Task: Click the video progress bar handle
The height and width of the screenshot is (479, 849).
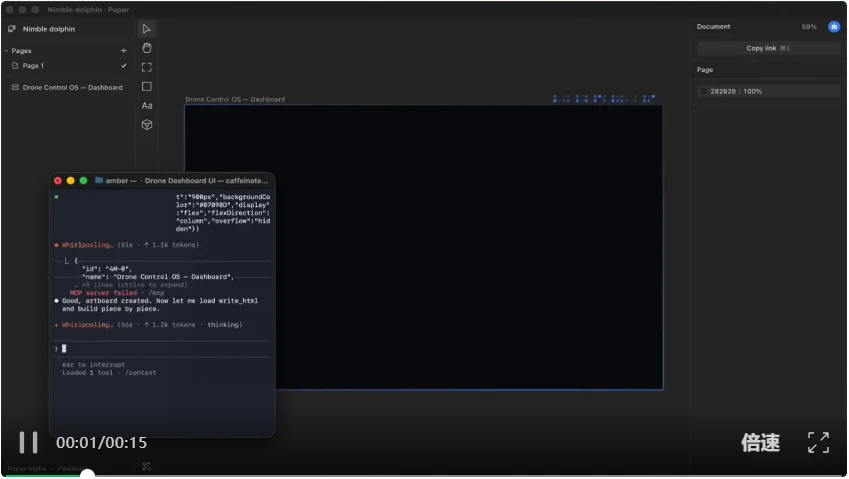Action: click(x=87, y=474)
